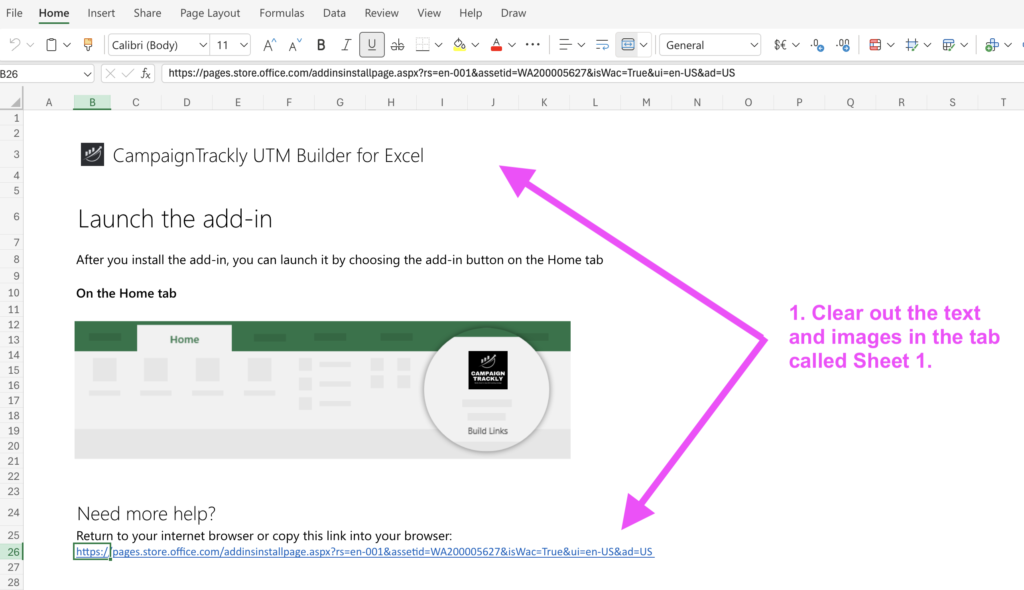This screenshot has width=1024, height=590.
Task: Expand the alignment options arrow
Action: [581, 45]
